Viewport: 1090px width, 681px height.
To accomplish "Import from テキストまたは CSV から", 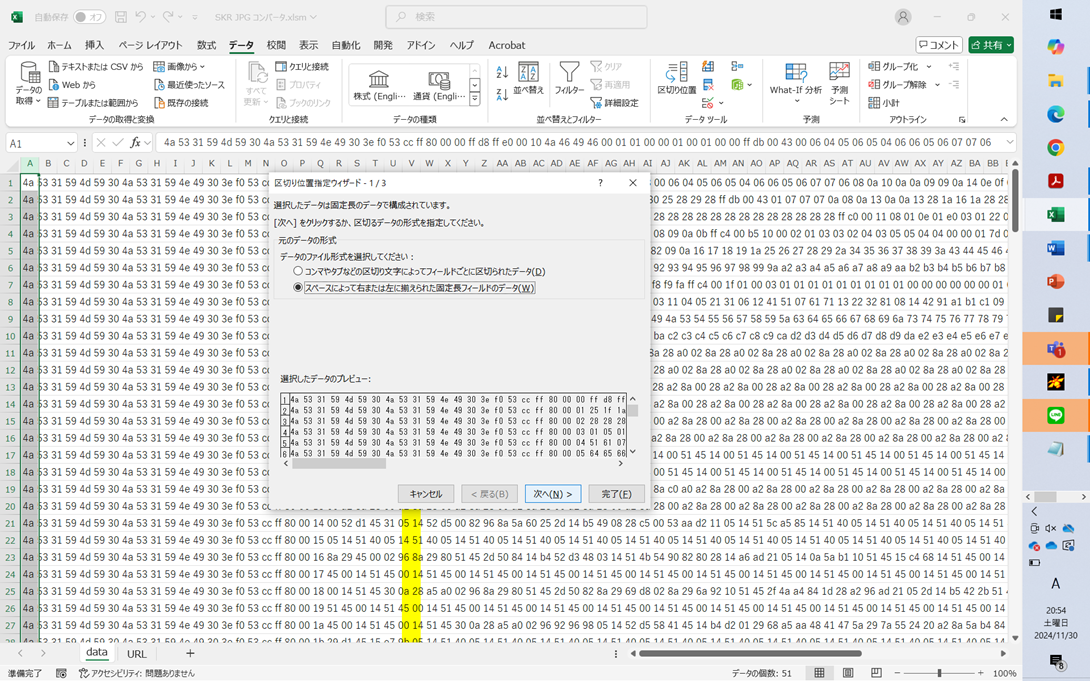I will pyautogui.click(x=96, y=67).
